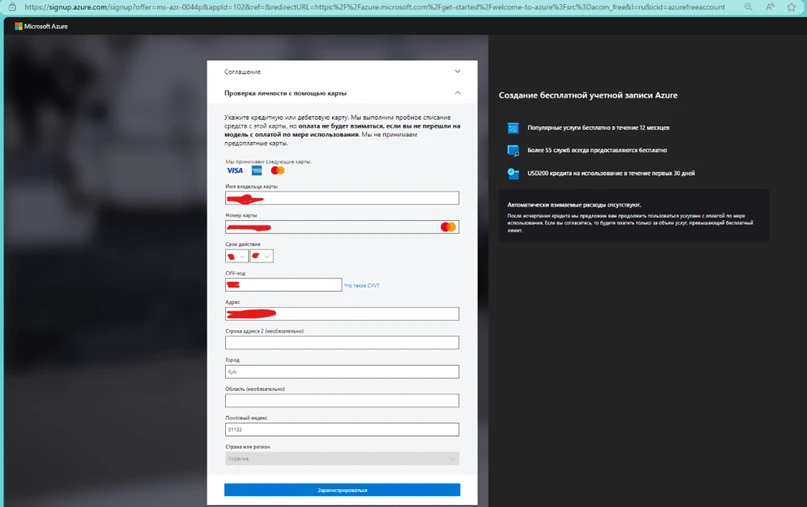Viewport: 807px width, 507px height.
Task: Expand the Соглашение section chevron
Action: click(458, 72)
